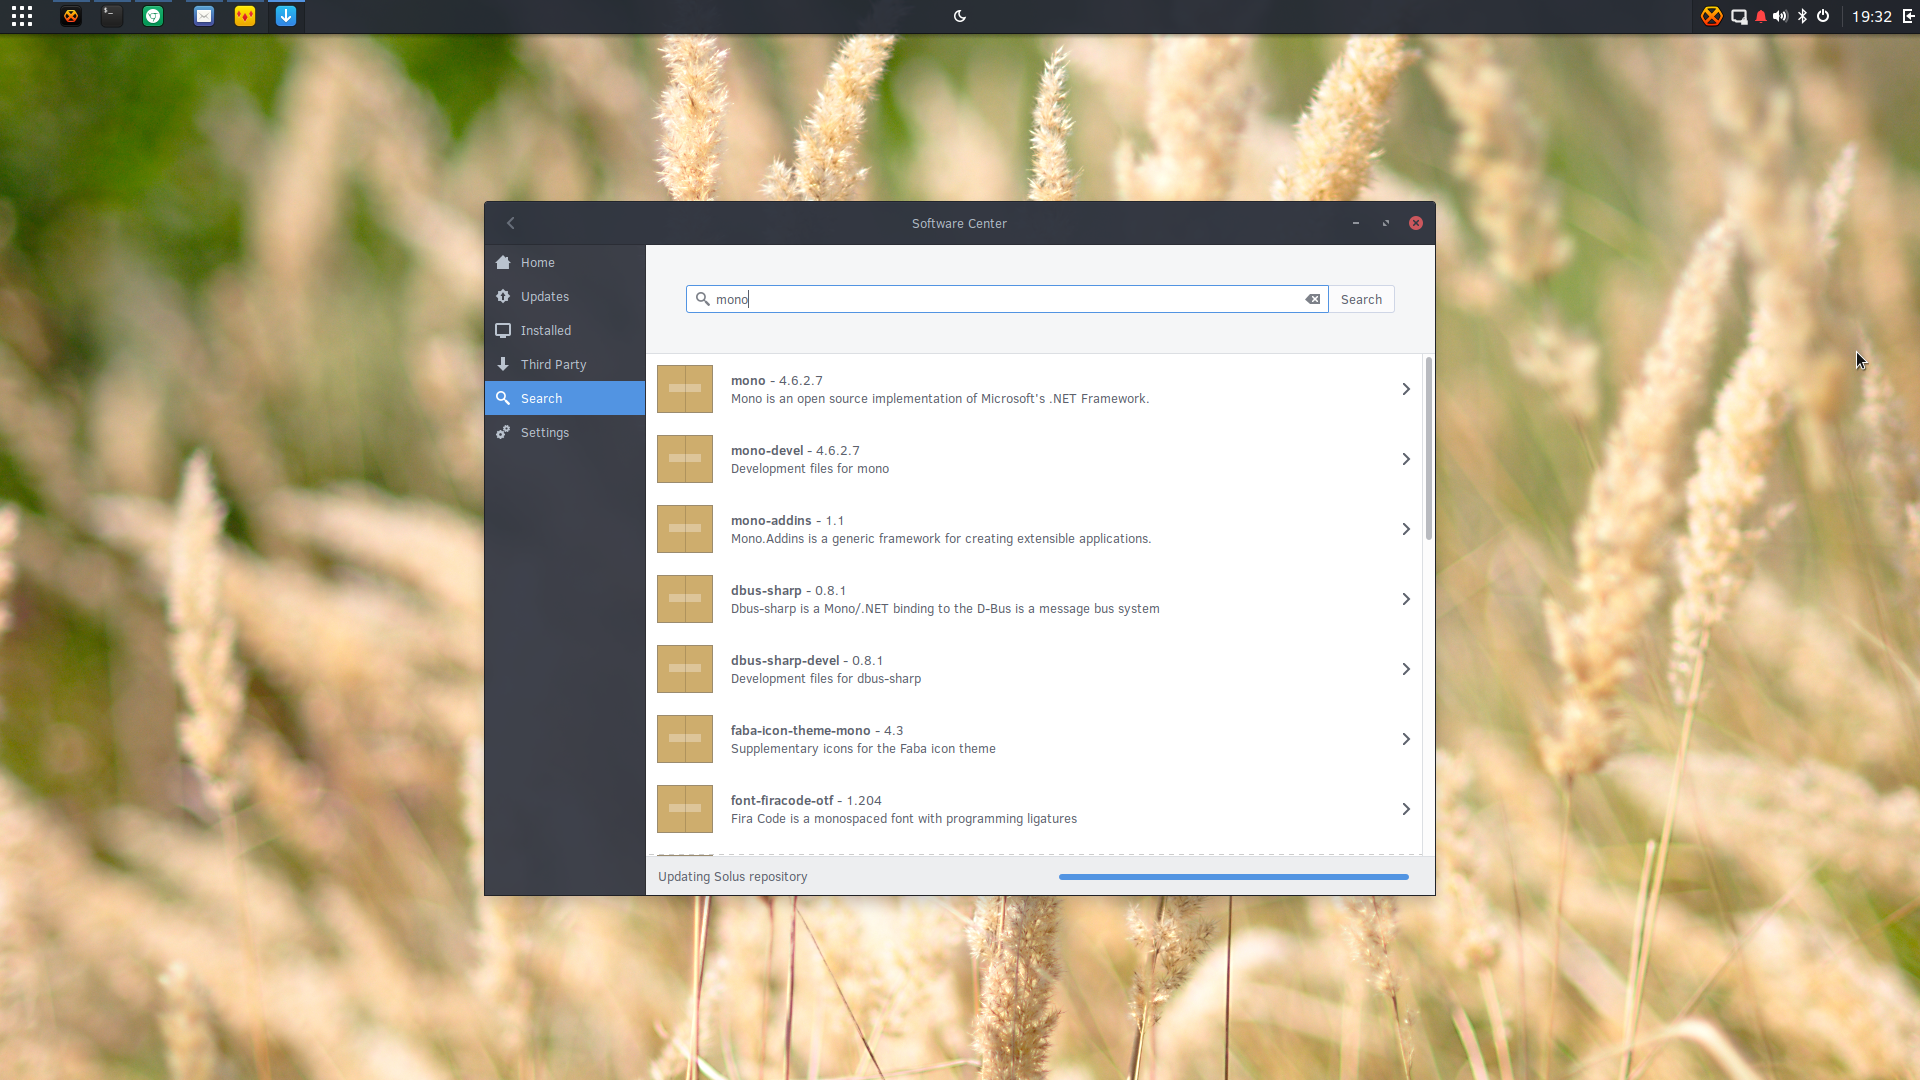Open the yellow app icon in panel

click(x=245, y=16)
